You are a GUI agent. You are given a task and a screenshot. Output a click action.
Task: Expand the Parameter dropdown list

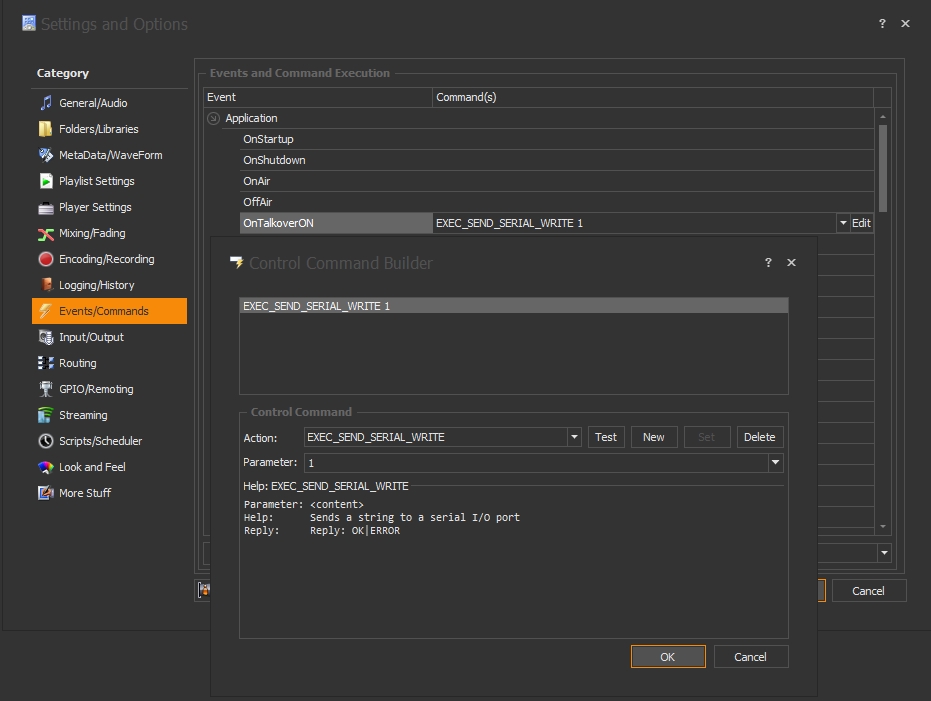775,463
